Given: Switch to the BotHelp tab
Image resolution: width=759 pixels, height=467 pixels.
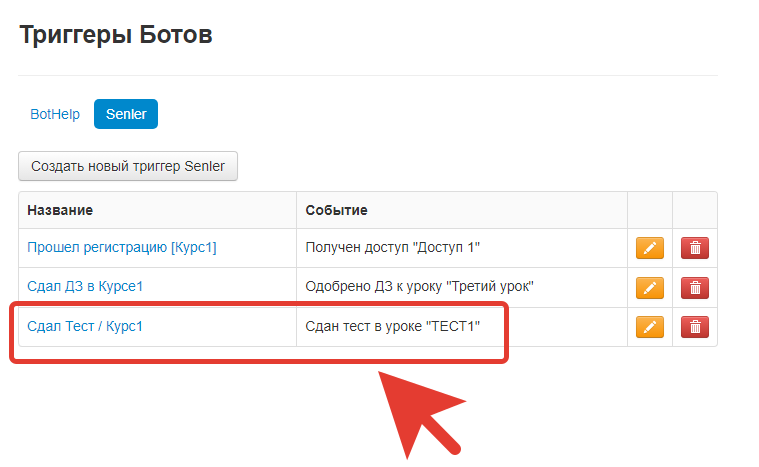Looking at the screenshot, I should tap(55, 115).
